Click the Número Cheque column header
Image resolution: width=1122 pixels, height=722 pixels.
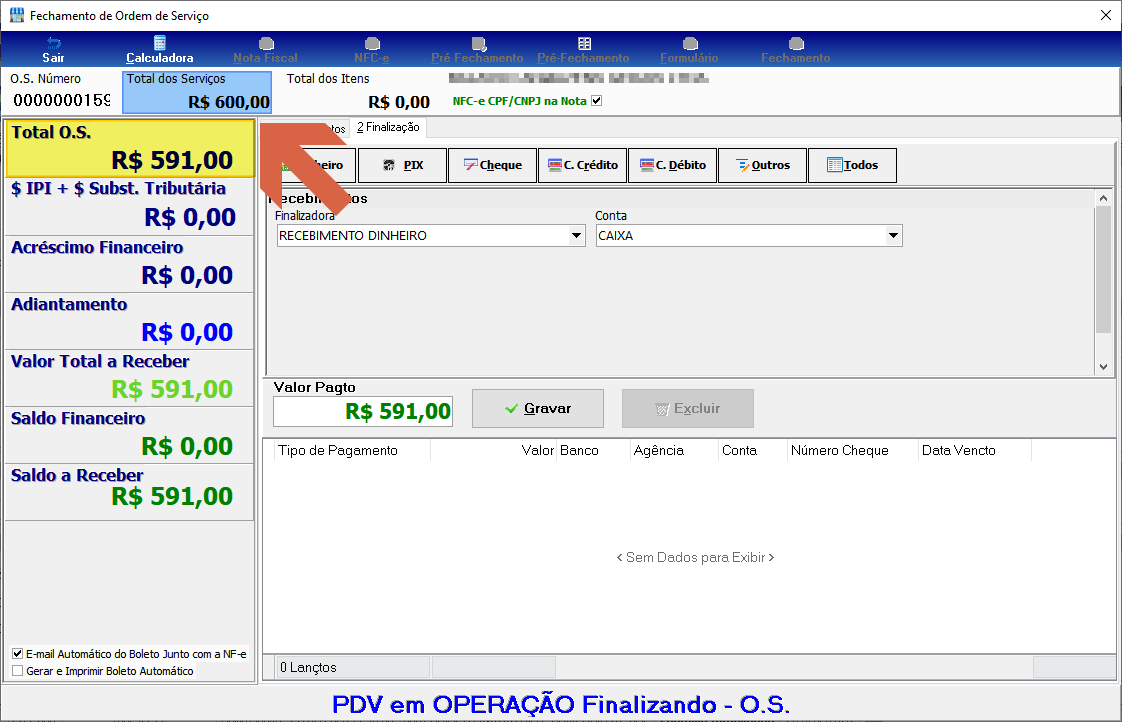pos(853,450)
